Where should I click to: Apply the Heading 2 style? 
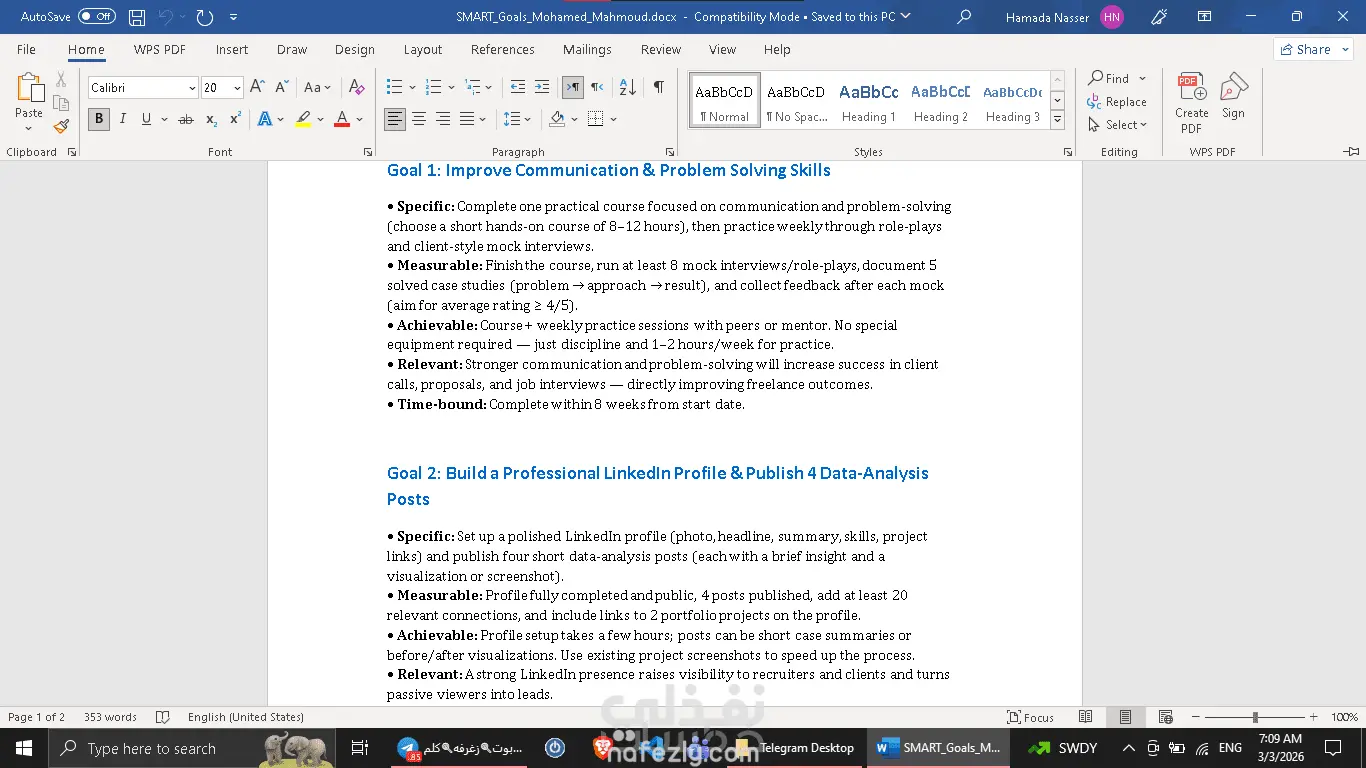[941, 100]
